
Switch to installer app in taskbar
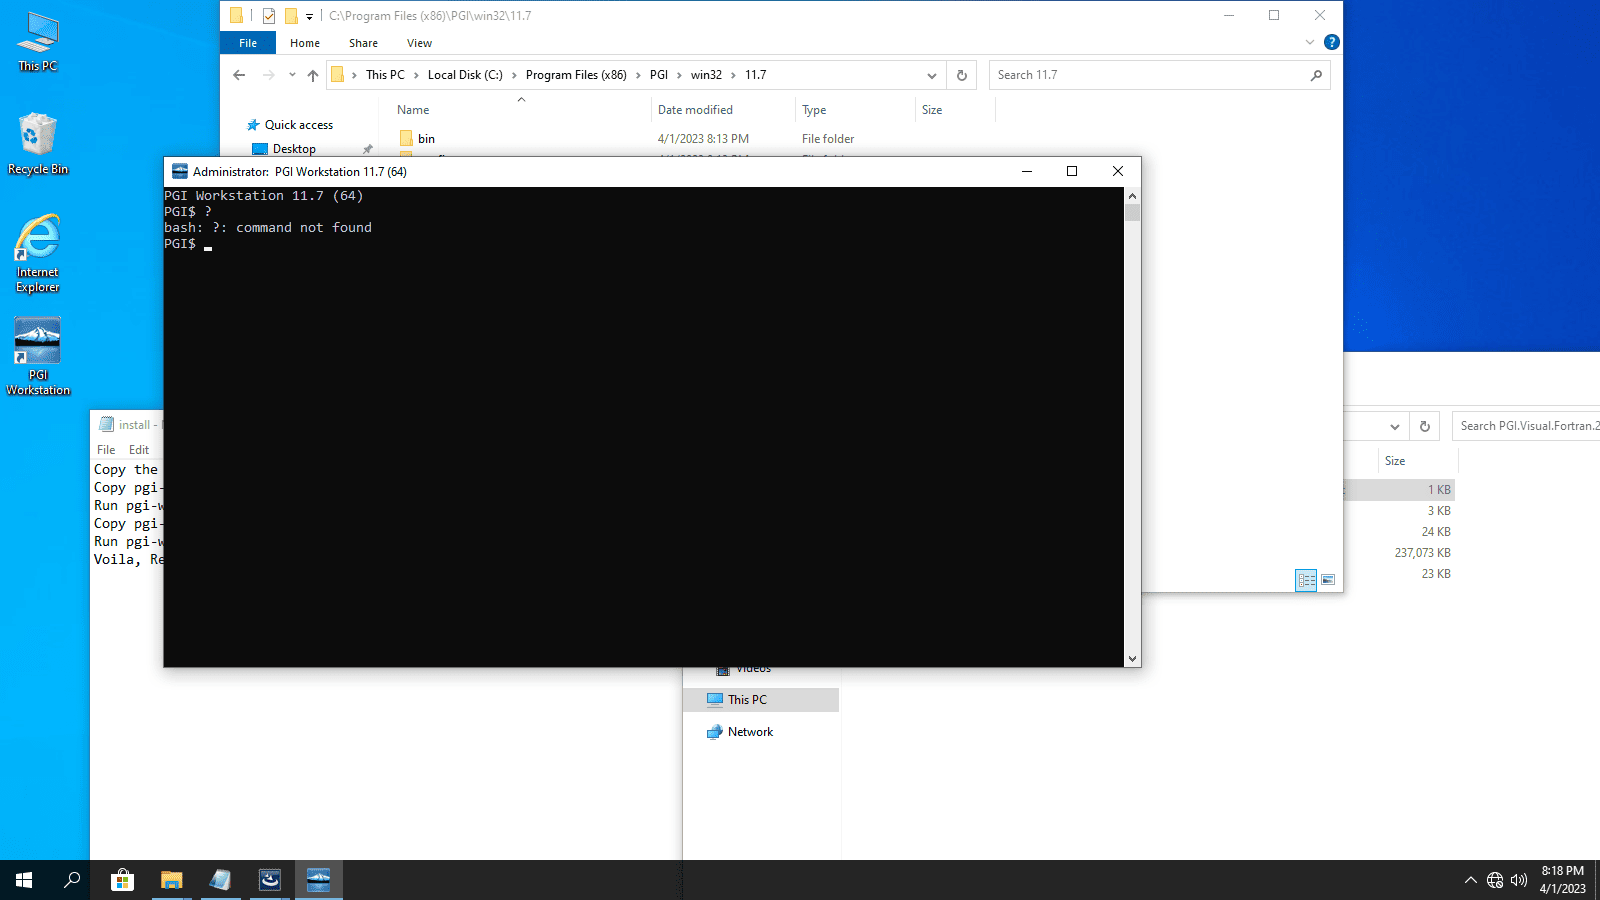269,880
